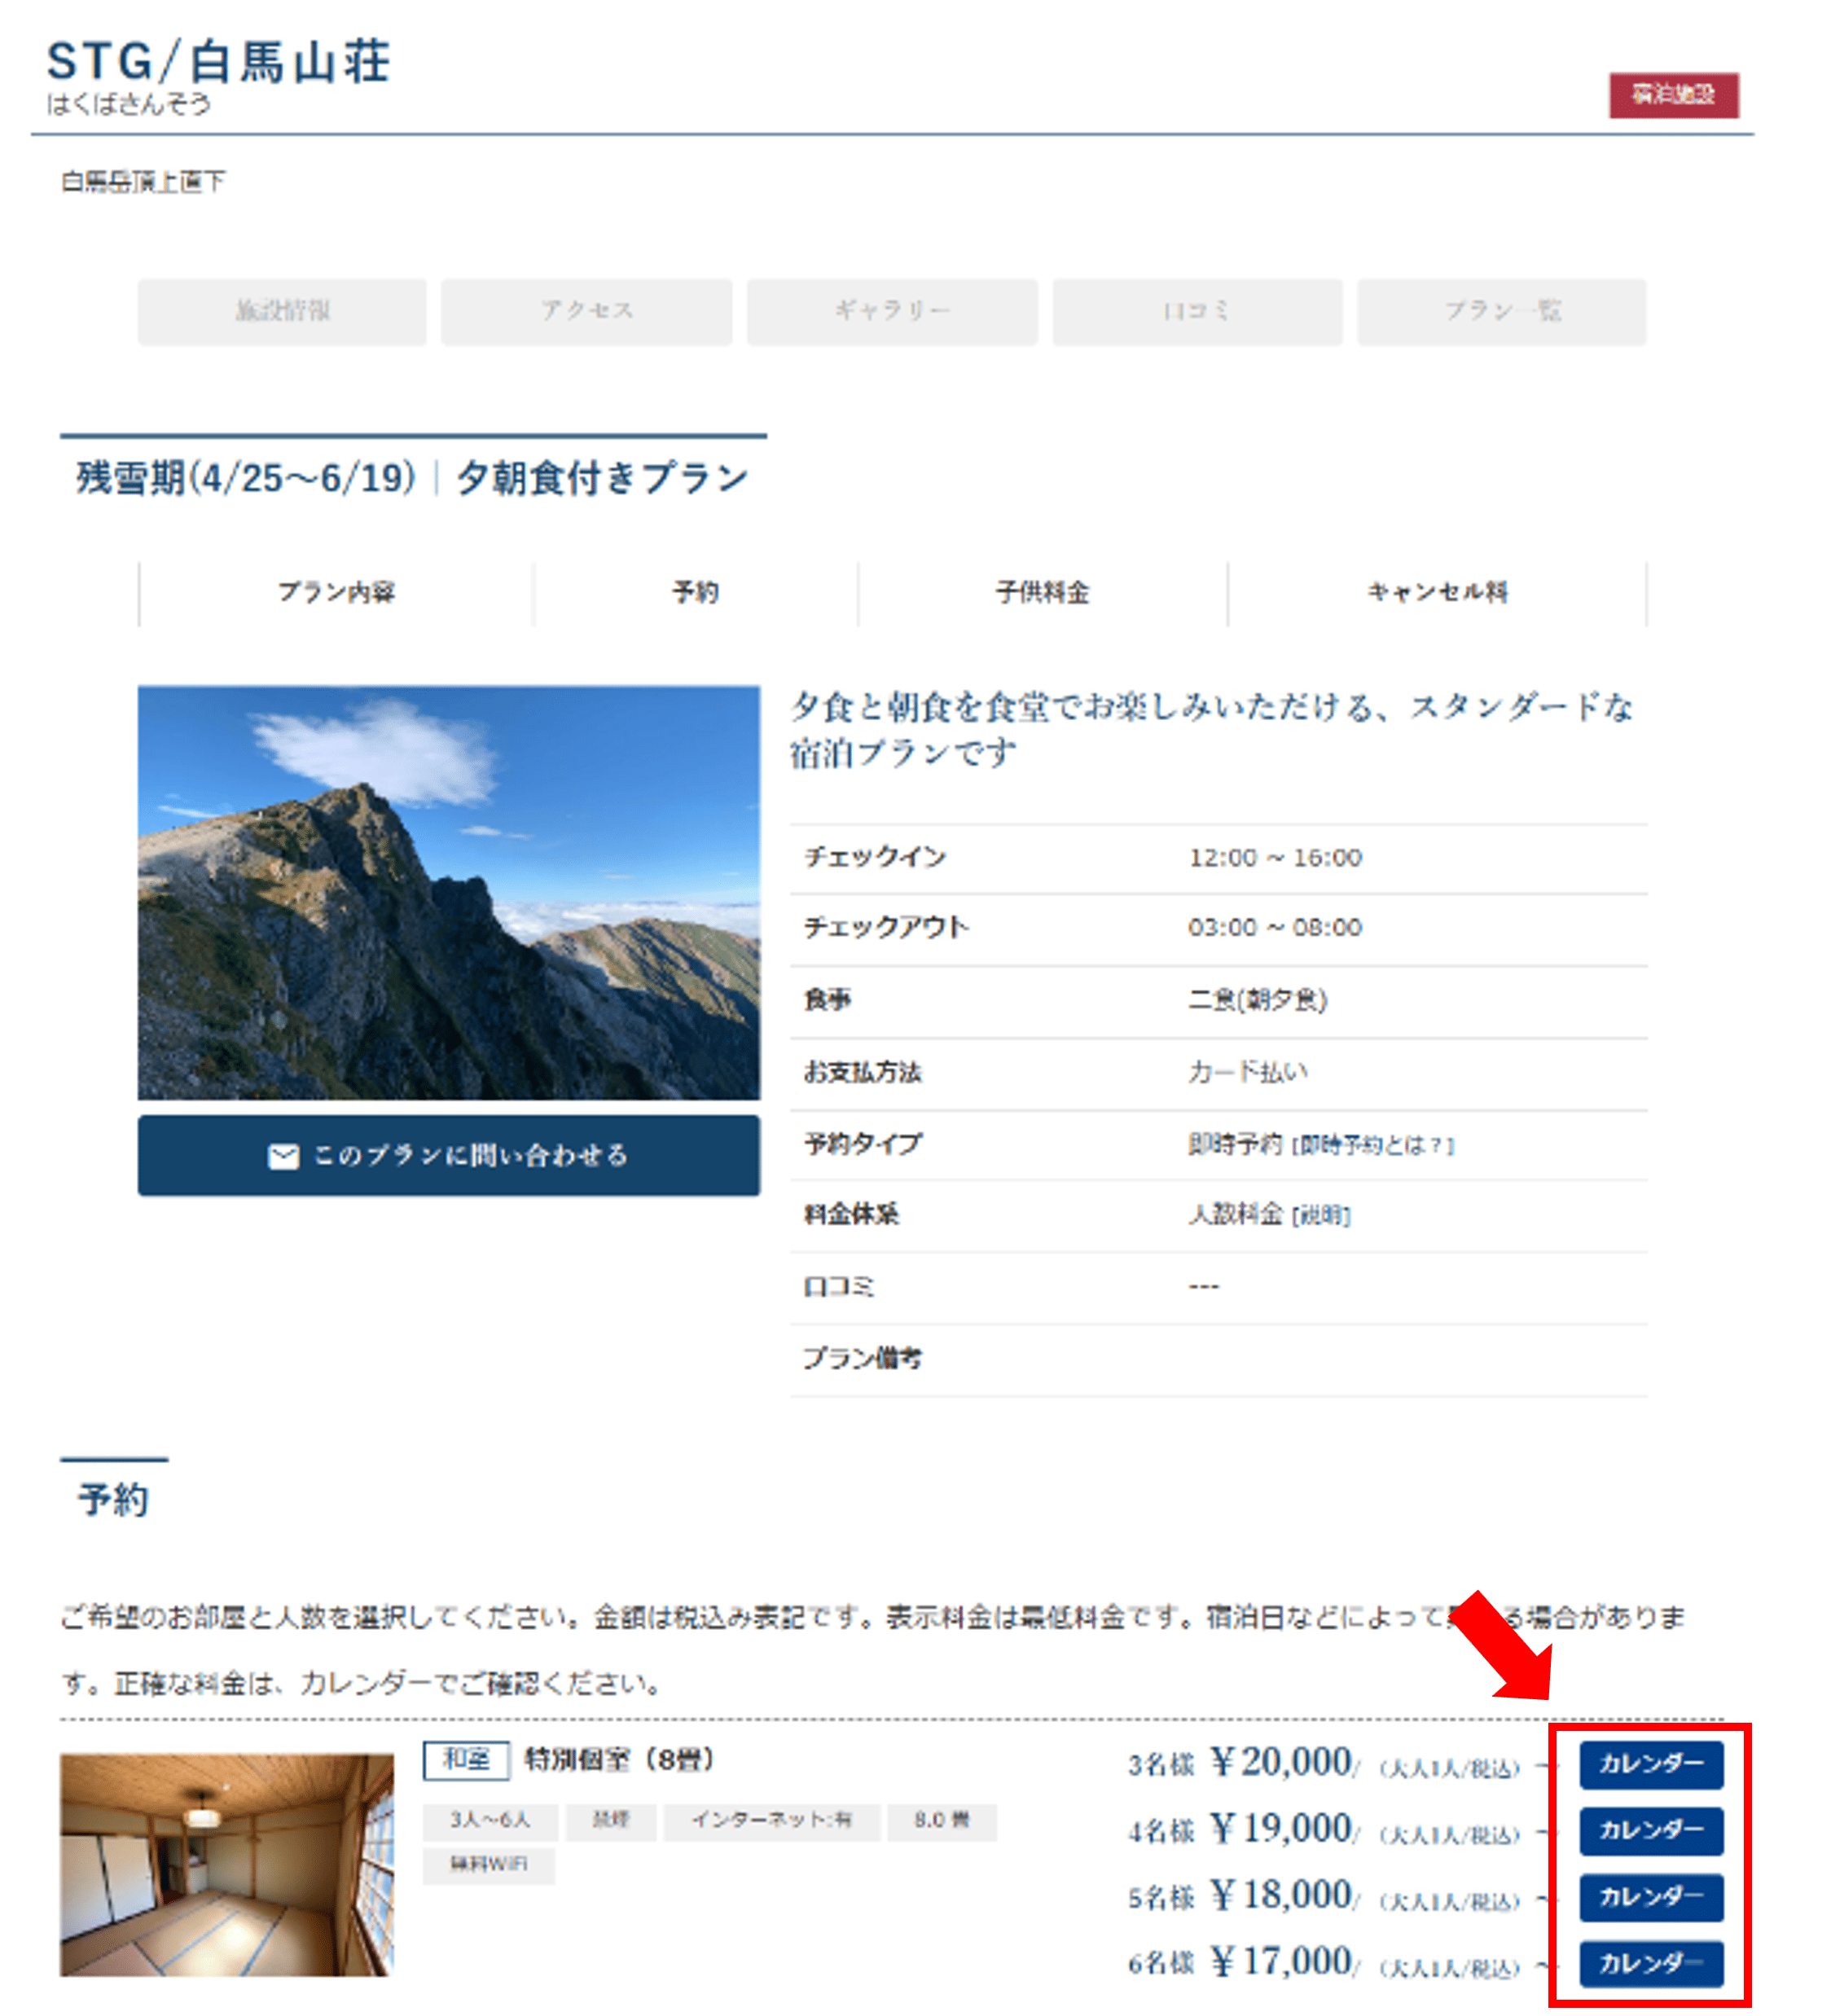
Task: Click the red 宿泊施設 badge
Action: (x=1673, y=95)
